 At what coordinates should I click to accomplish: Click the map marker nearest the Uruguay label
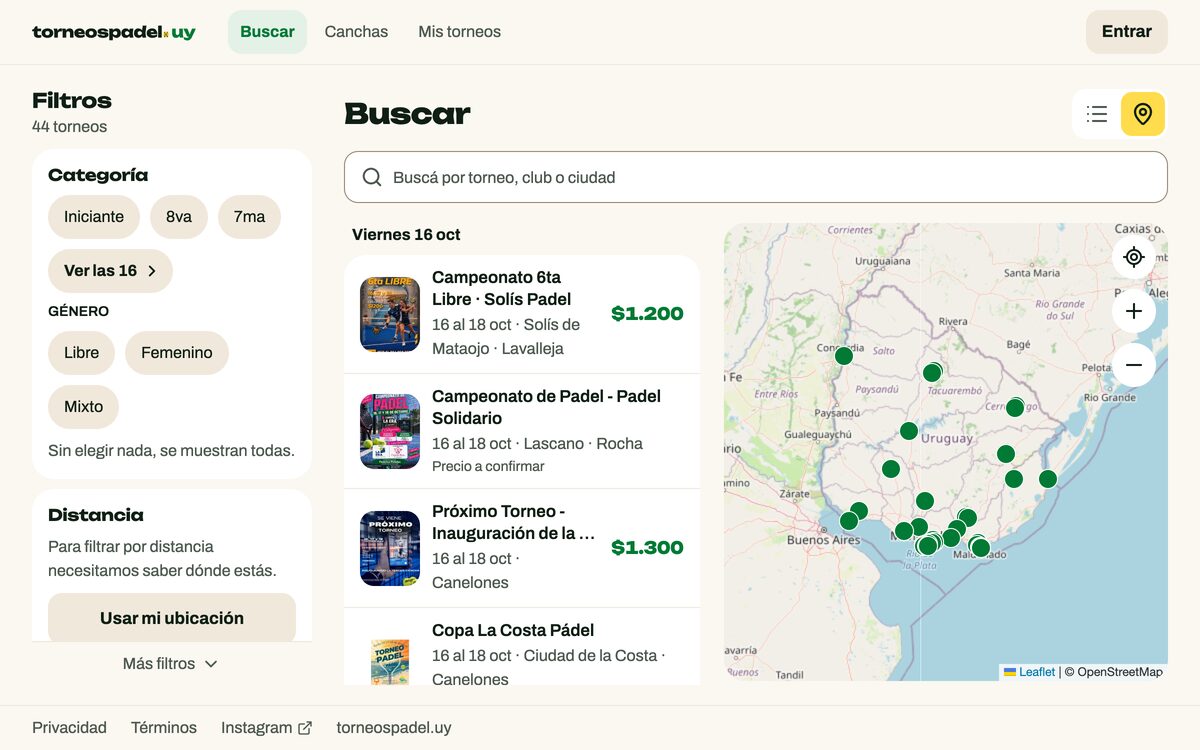pyautogui.click(x=909, y=431)
